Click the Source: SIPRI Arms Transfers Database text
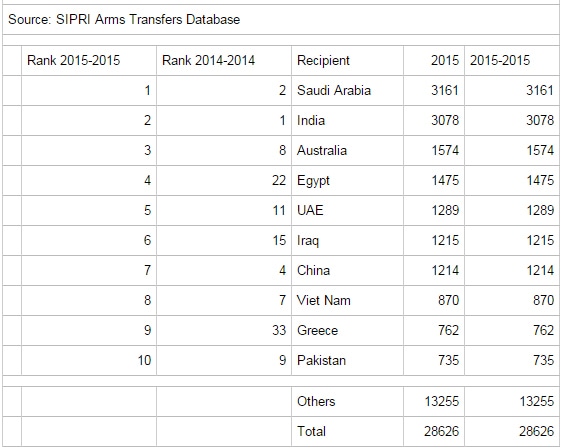562x448 pixels. click(124, 19)
